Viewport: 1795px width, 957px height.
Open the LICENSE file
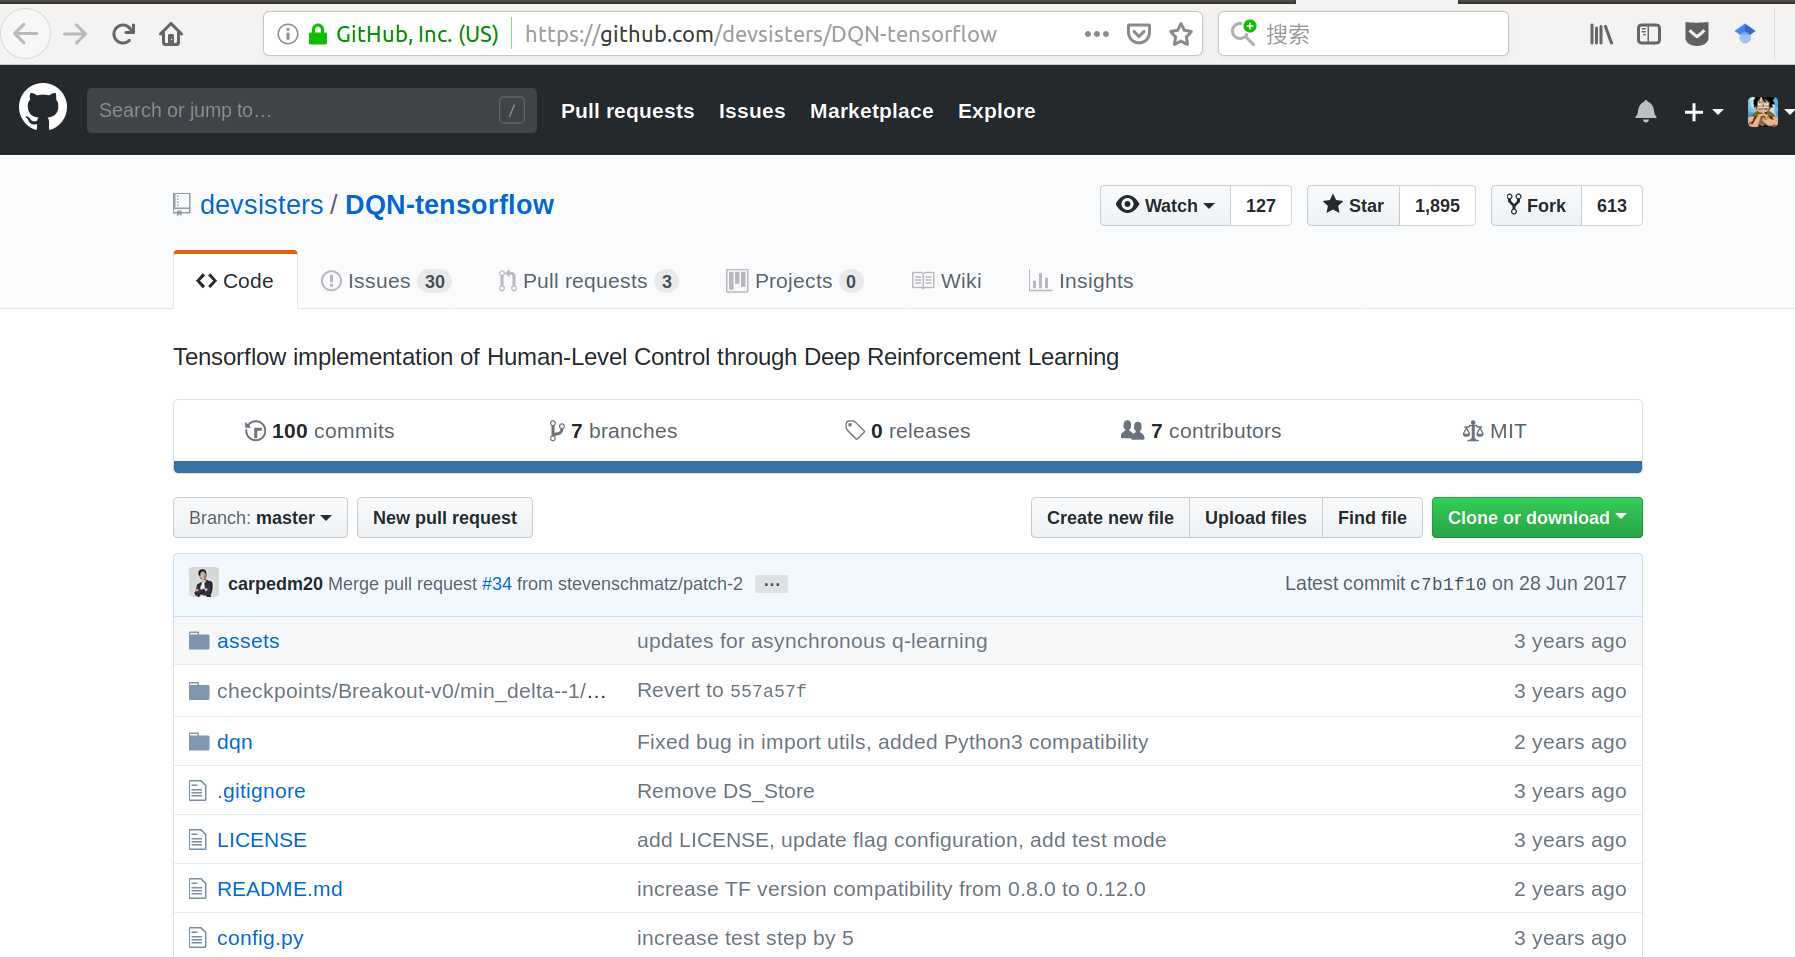pyautogui.click(x=262, y=840)
